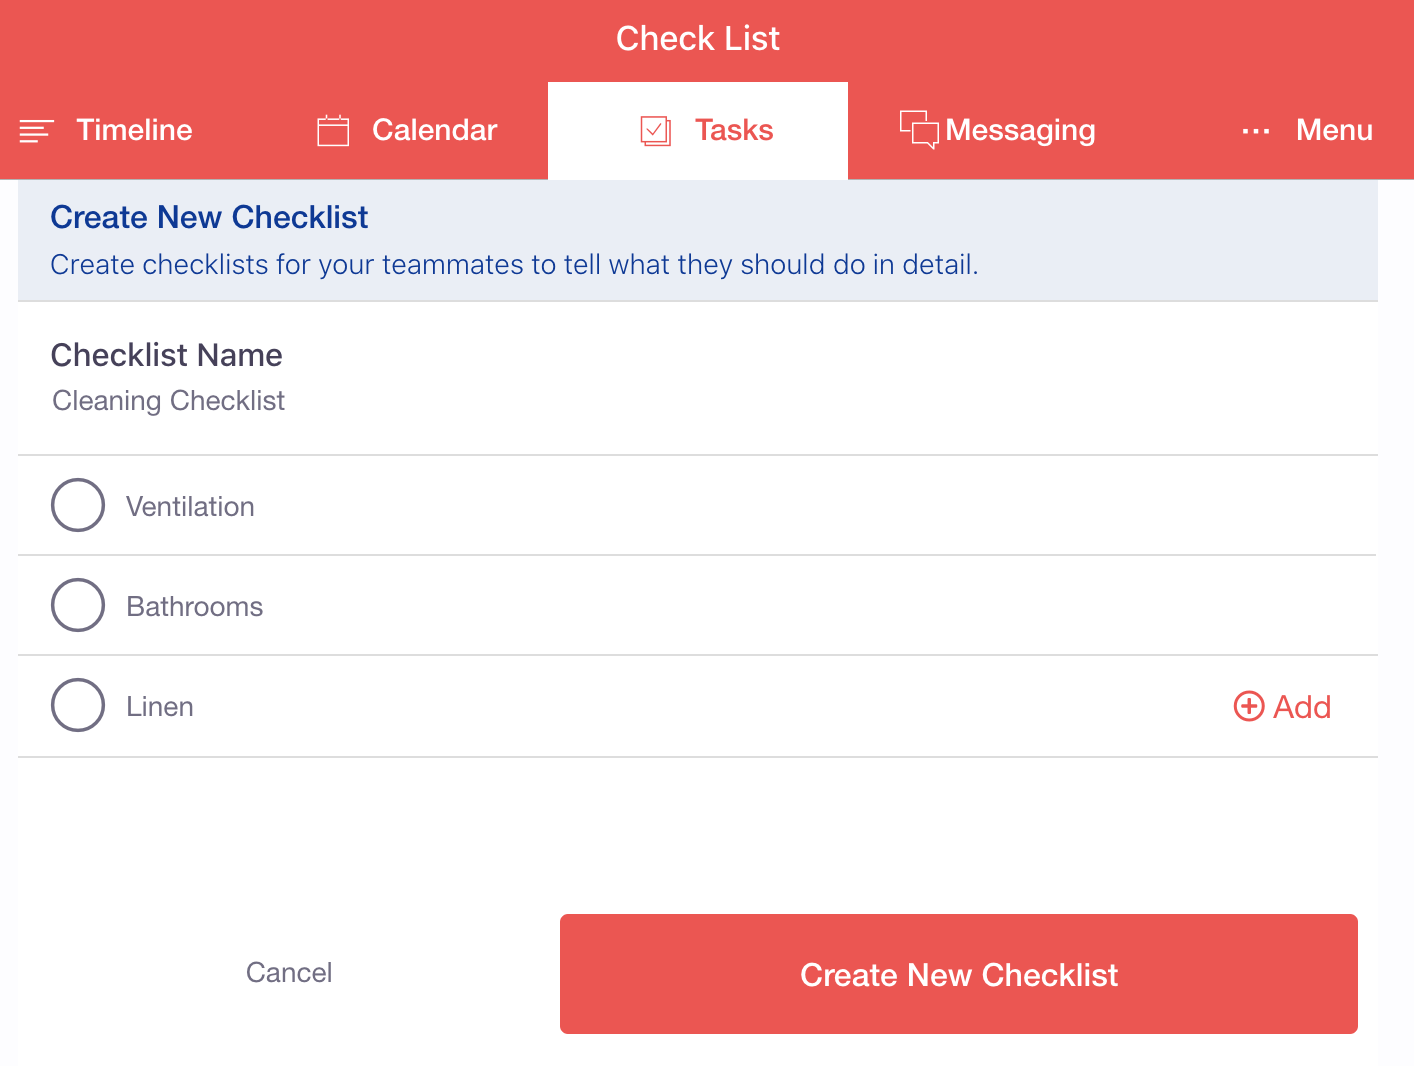This screenshot has width=1414, height=1066.
Task: Click the Tasks checkmark icon
Action: click(x=656, y=130)
